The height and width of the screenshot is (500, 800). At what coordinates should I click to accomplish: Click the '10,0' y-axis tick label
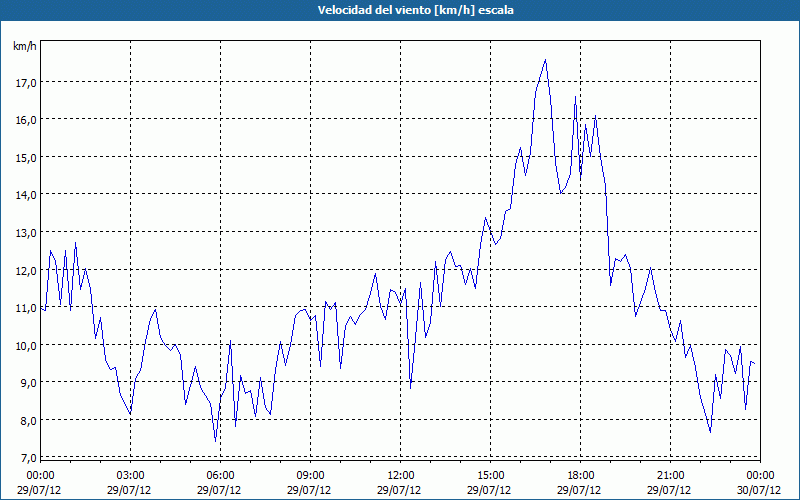tap(26, 345)
